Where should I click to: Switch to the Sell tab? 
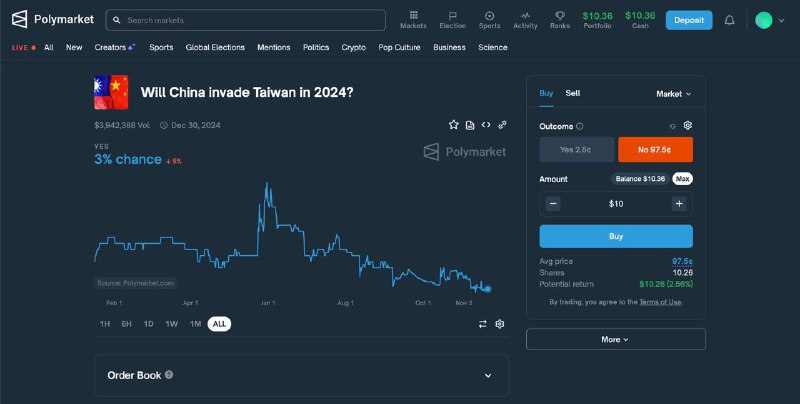[x=572, y=93]
